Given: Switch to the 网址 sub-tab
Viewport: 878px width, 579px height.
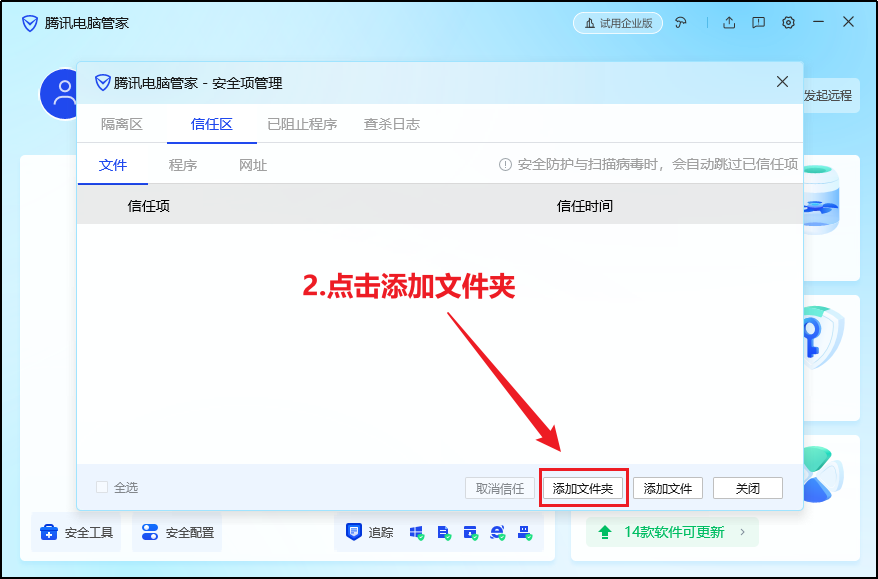Looking at the screenshot, I should tap(253, 165).
